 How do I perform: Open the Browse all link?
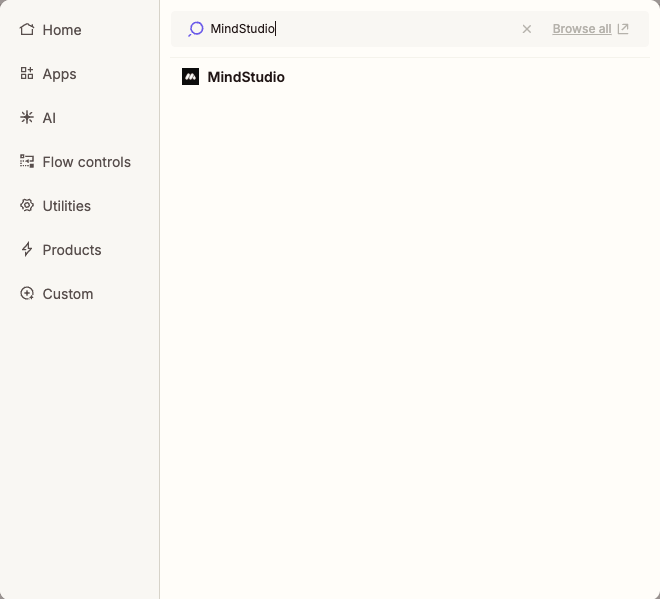coord(582,29)
